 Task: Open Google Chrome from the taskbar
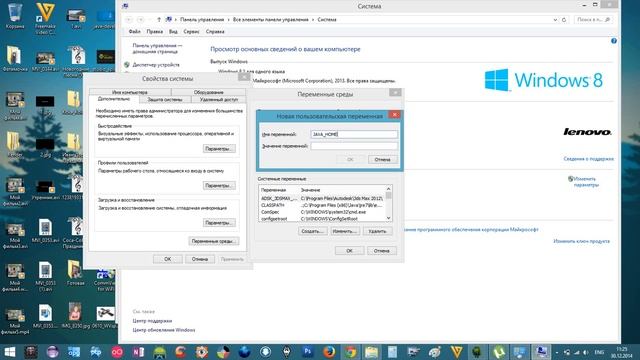pyautogui.click(x=350, y=352)
